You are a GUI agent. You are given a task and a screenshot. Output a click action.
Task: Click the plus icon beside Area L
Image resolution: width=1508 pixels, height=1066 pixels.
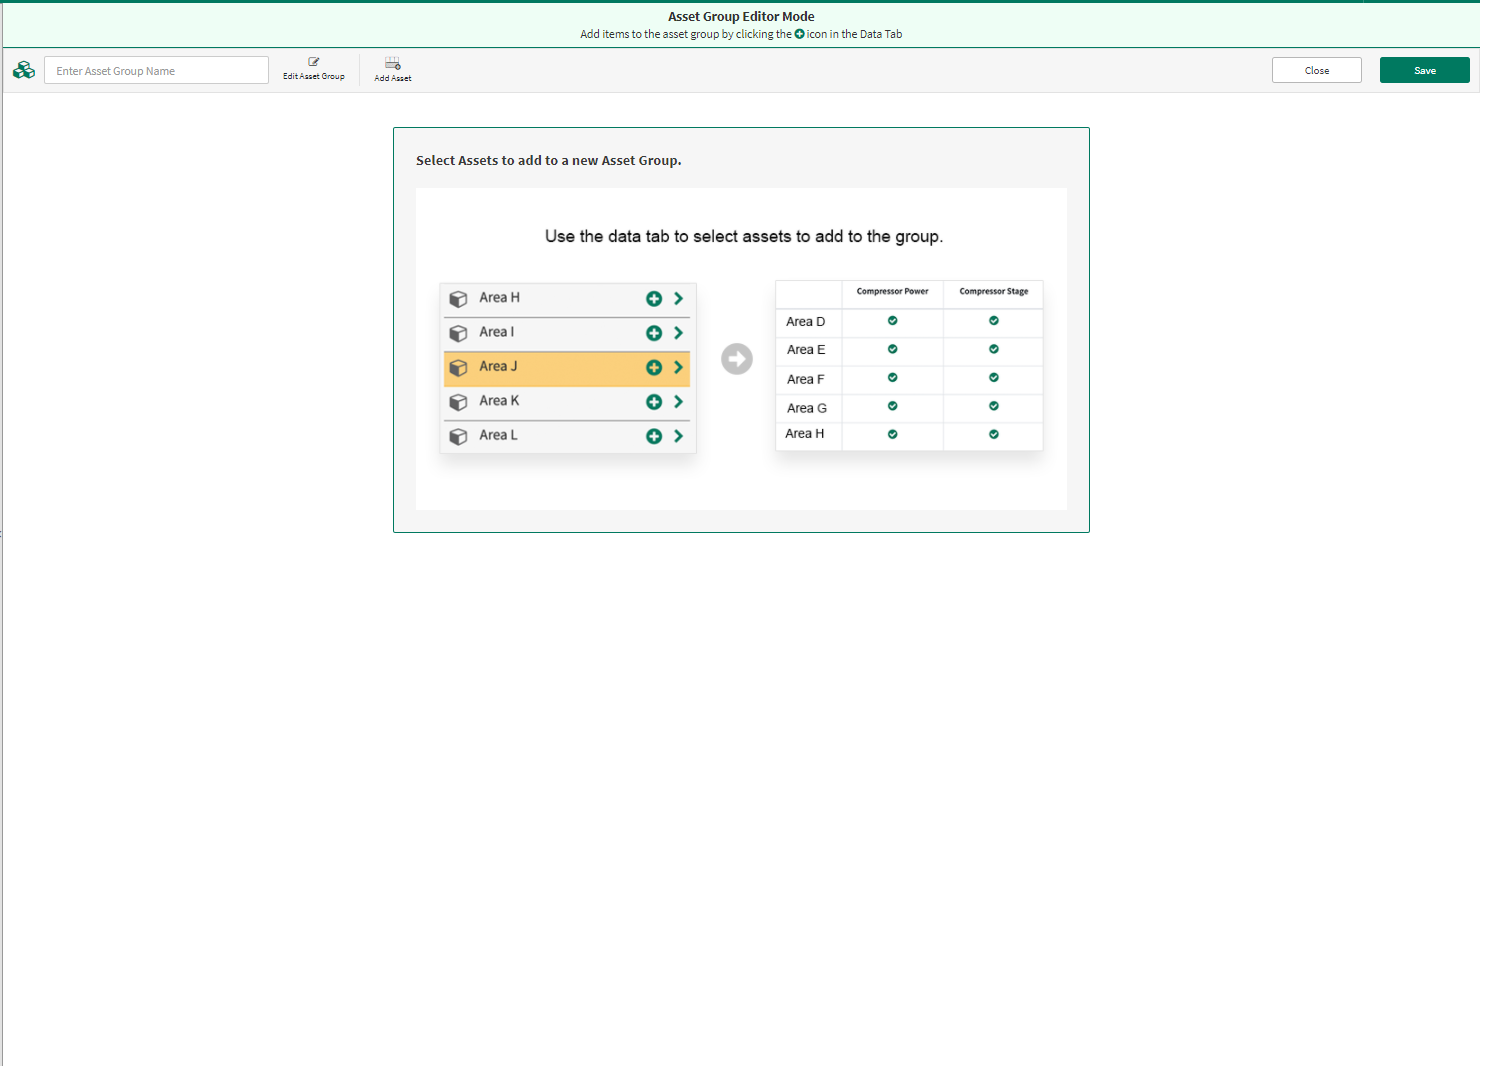[x=654, y=436]
